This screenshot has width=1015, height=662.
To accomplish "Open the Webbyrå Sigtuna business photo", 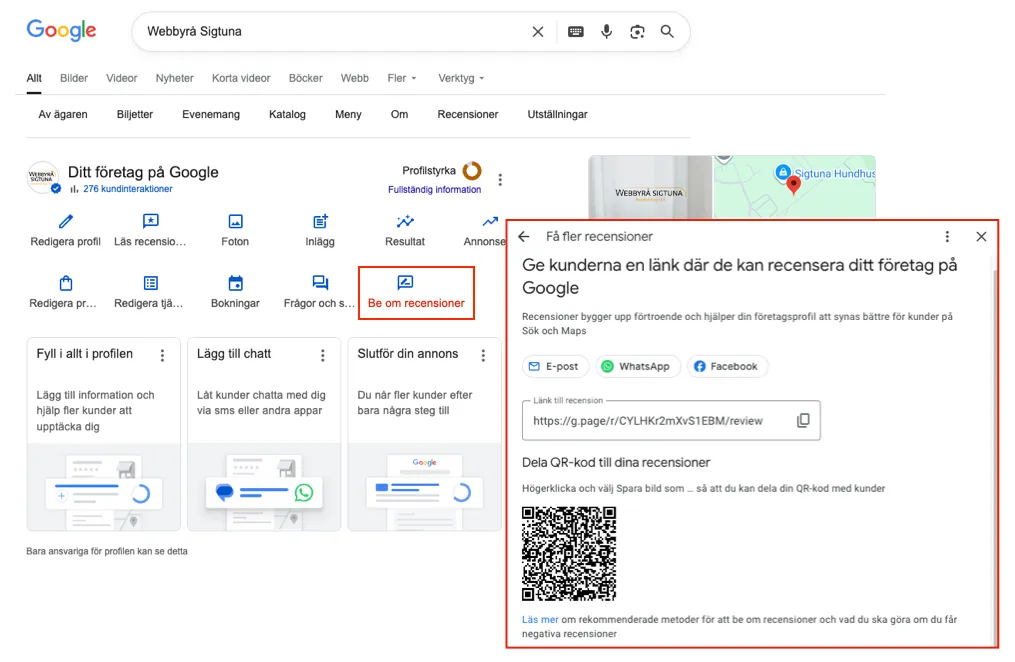I will tap(650, 188).
